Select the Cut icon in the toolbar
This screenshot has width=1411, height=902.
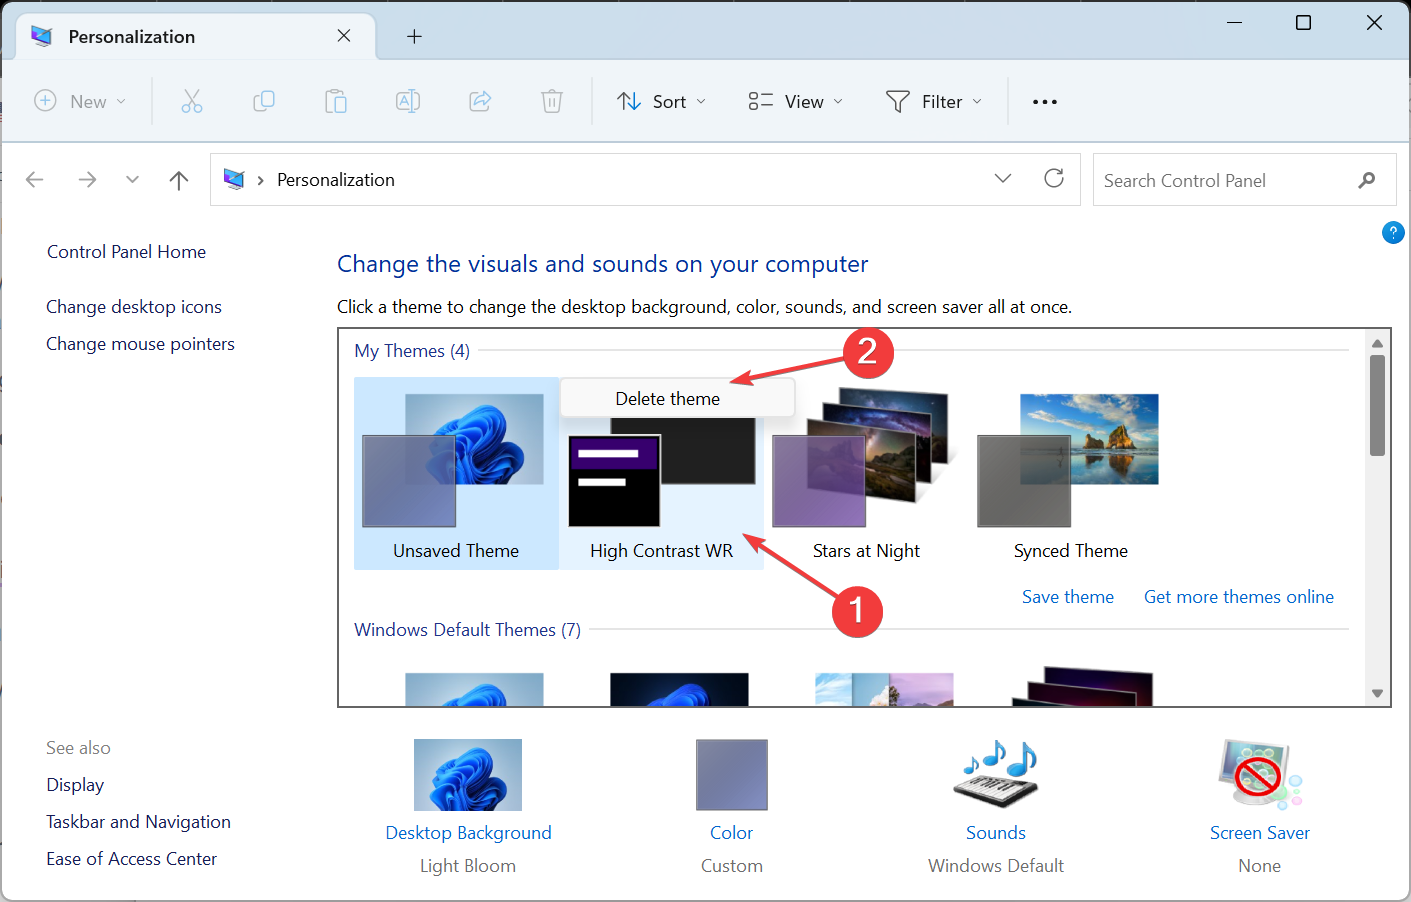click(x=192, y=101)
